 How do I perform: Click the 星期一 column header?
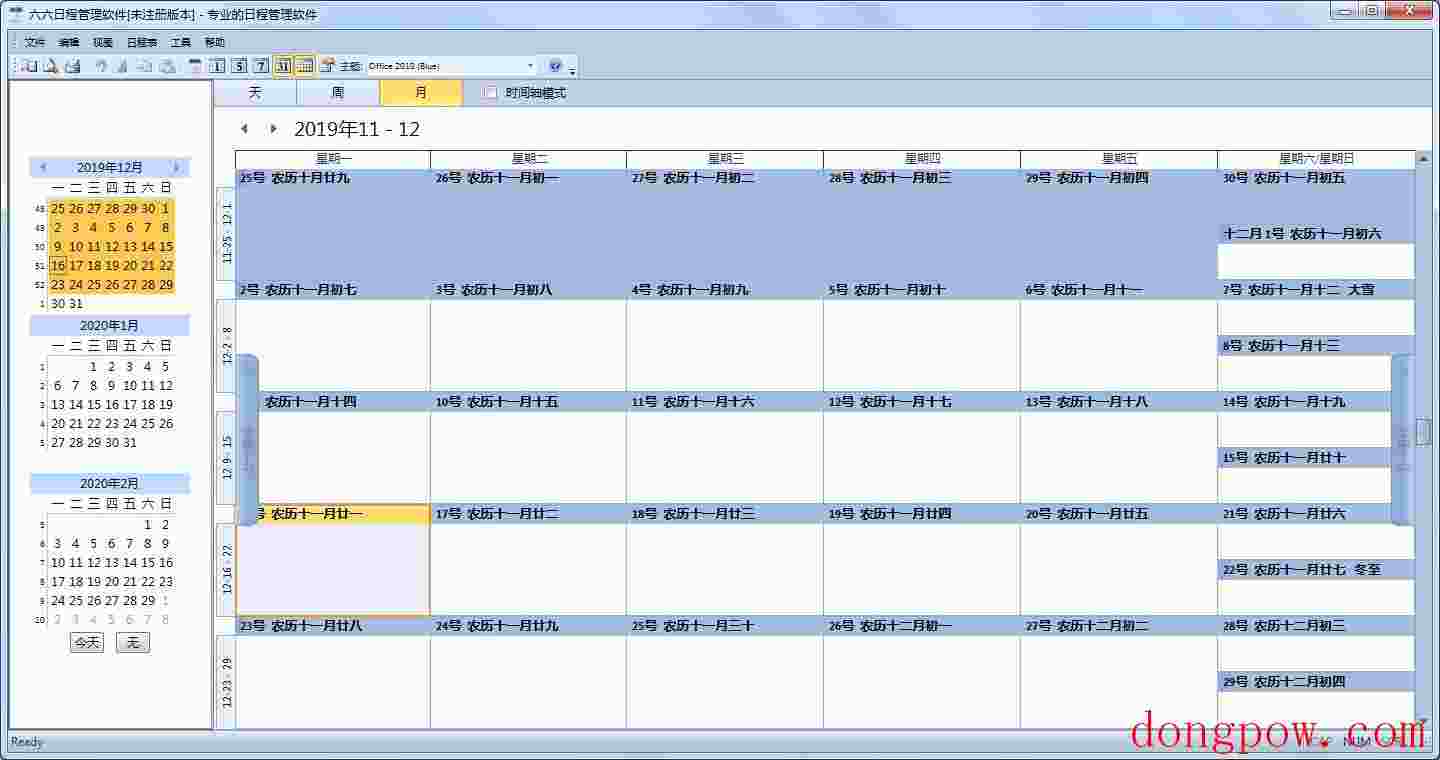[333, 159]
